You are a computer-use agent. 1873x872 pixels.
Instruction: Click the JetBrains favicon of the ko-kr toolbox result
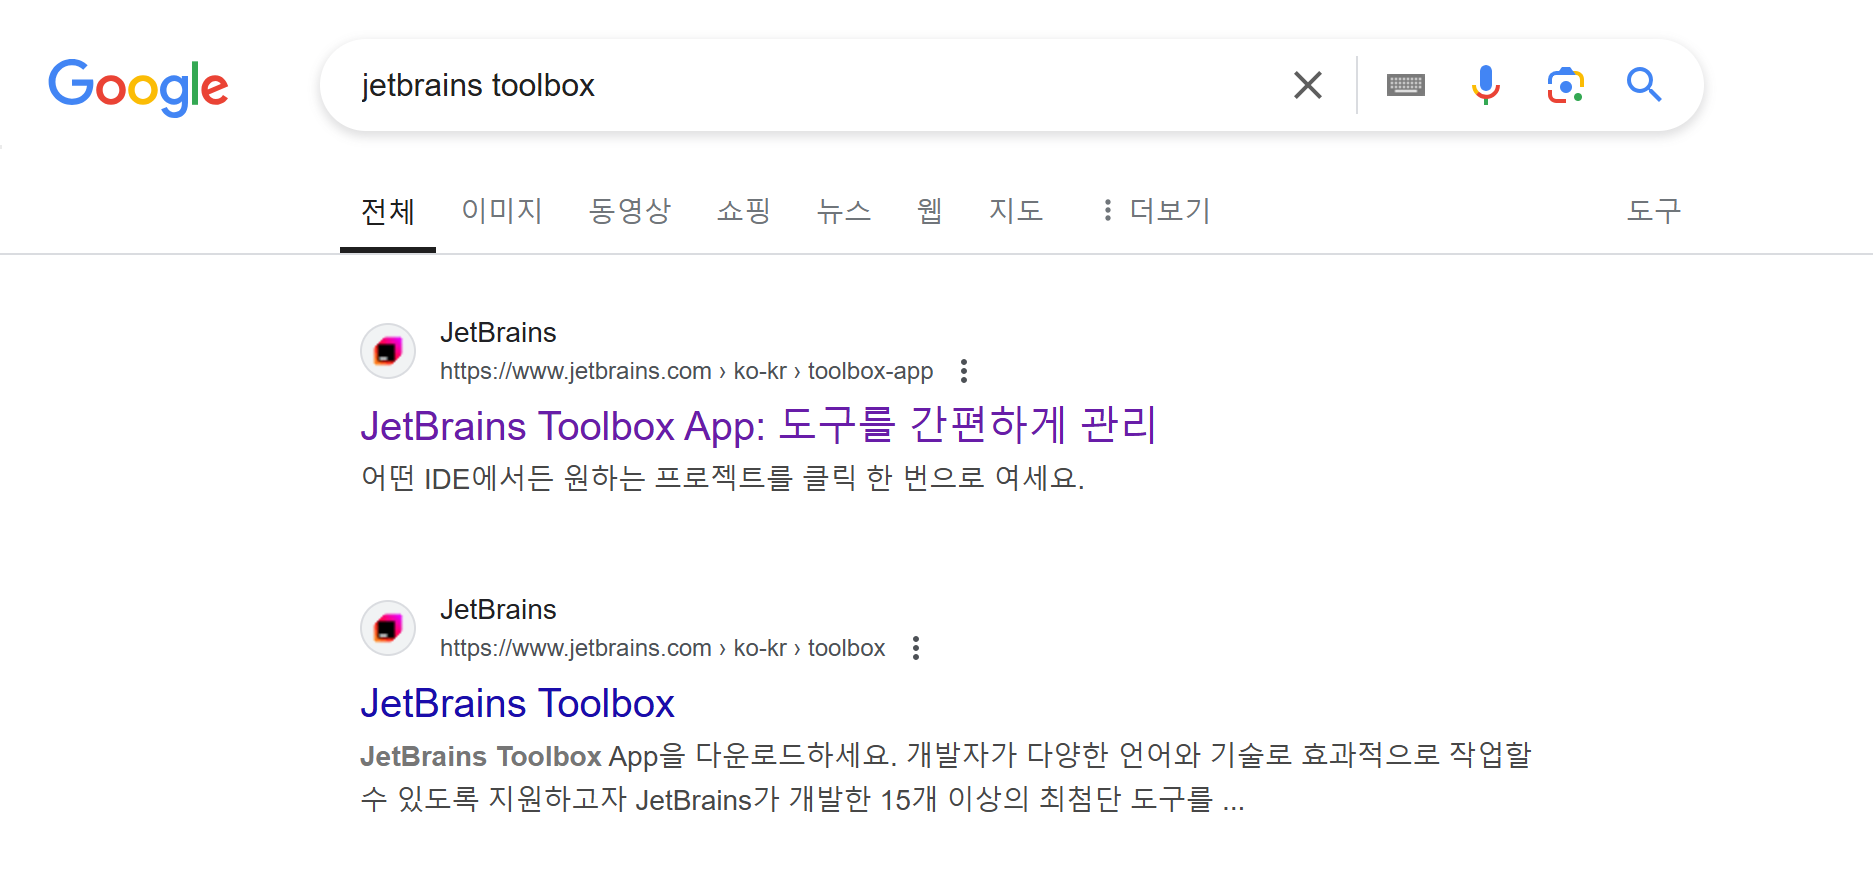point(388,628)
